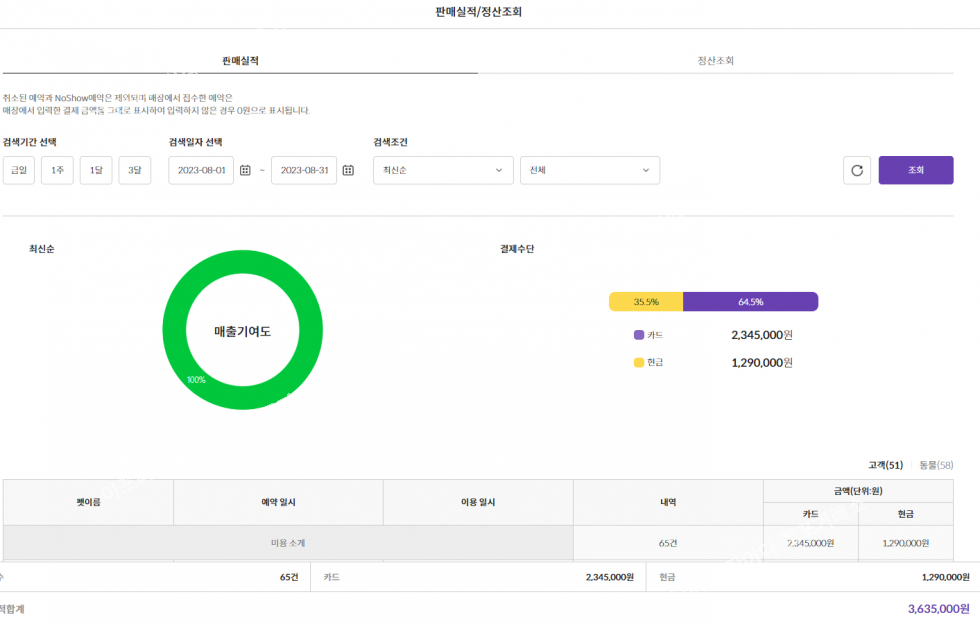Show the 고객(51) list view
Screen dimensions: 980x624
pos(885,465)
